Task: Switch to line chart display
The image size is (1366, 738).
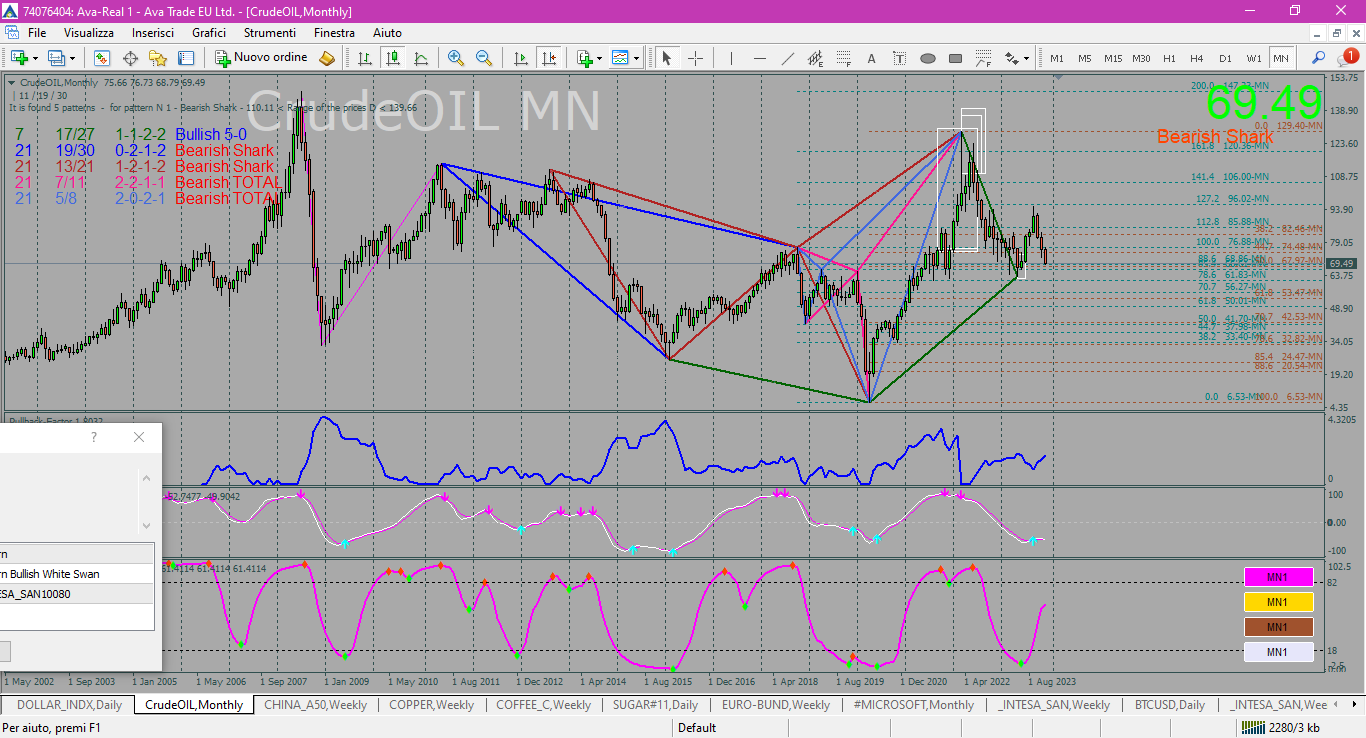Action: (x=421, y=58)
